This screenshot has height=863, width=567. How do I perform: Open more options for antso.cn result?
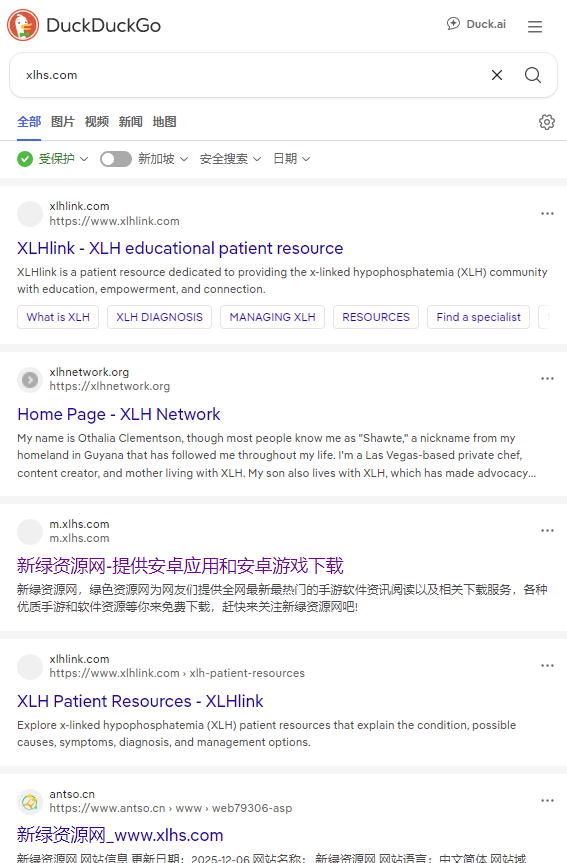[x=547, y=800]
